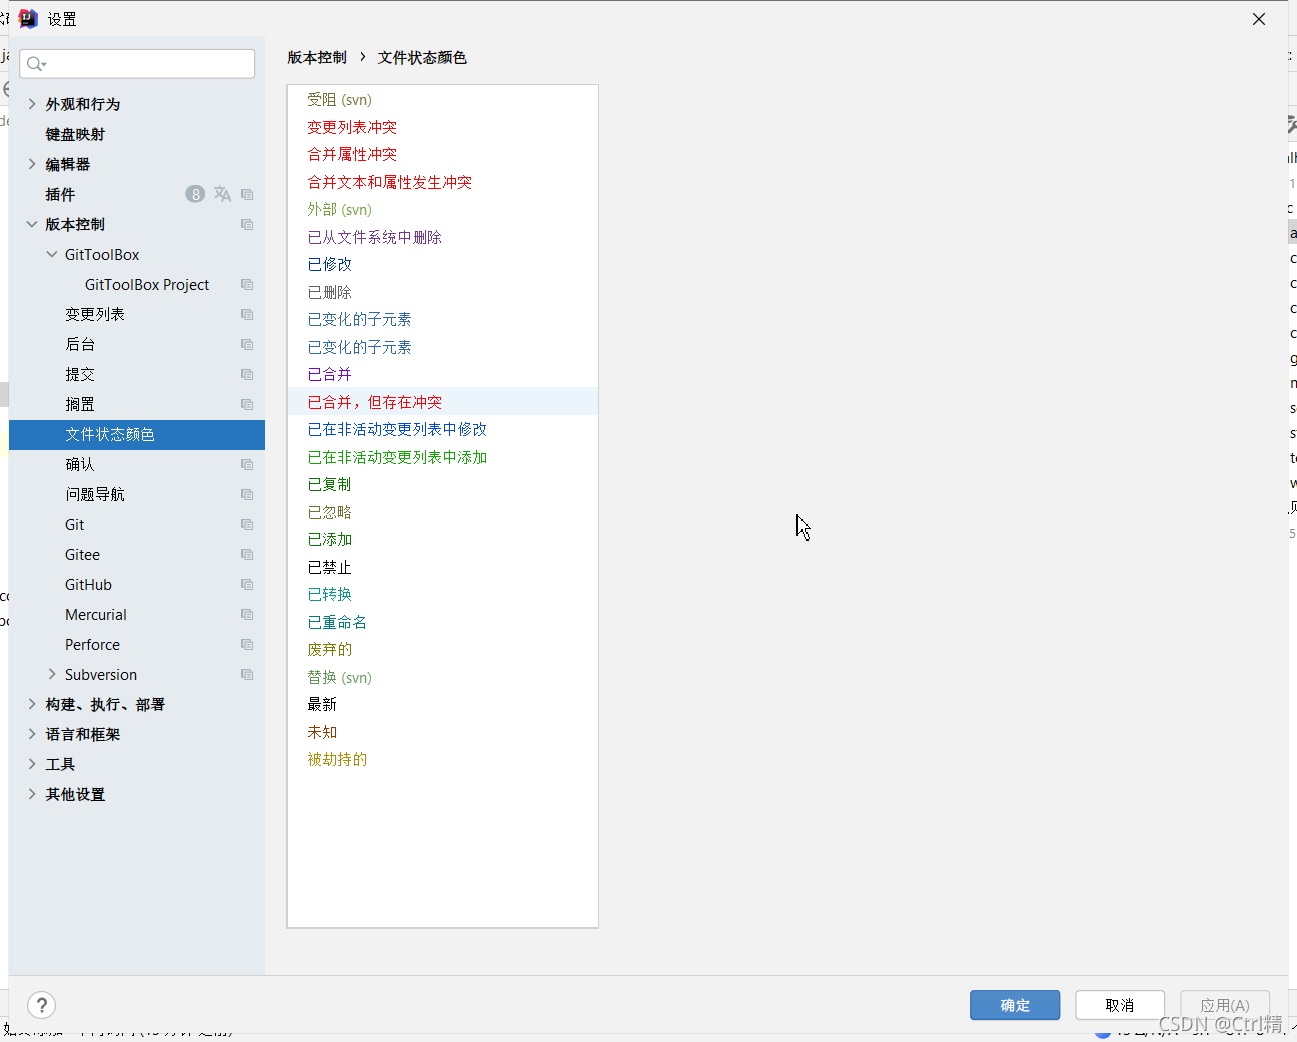
Task: Collapse the GitToolBox node
Action: (52, 254)
